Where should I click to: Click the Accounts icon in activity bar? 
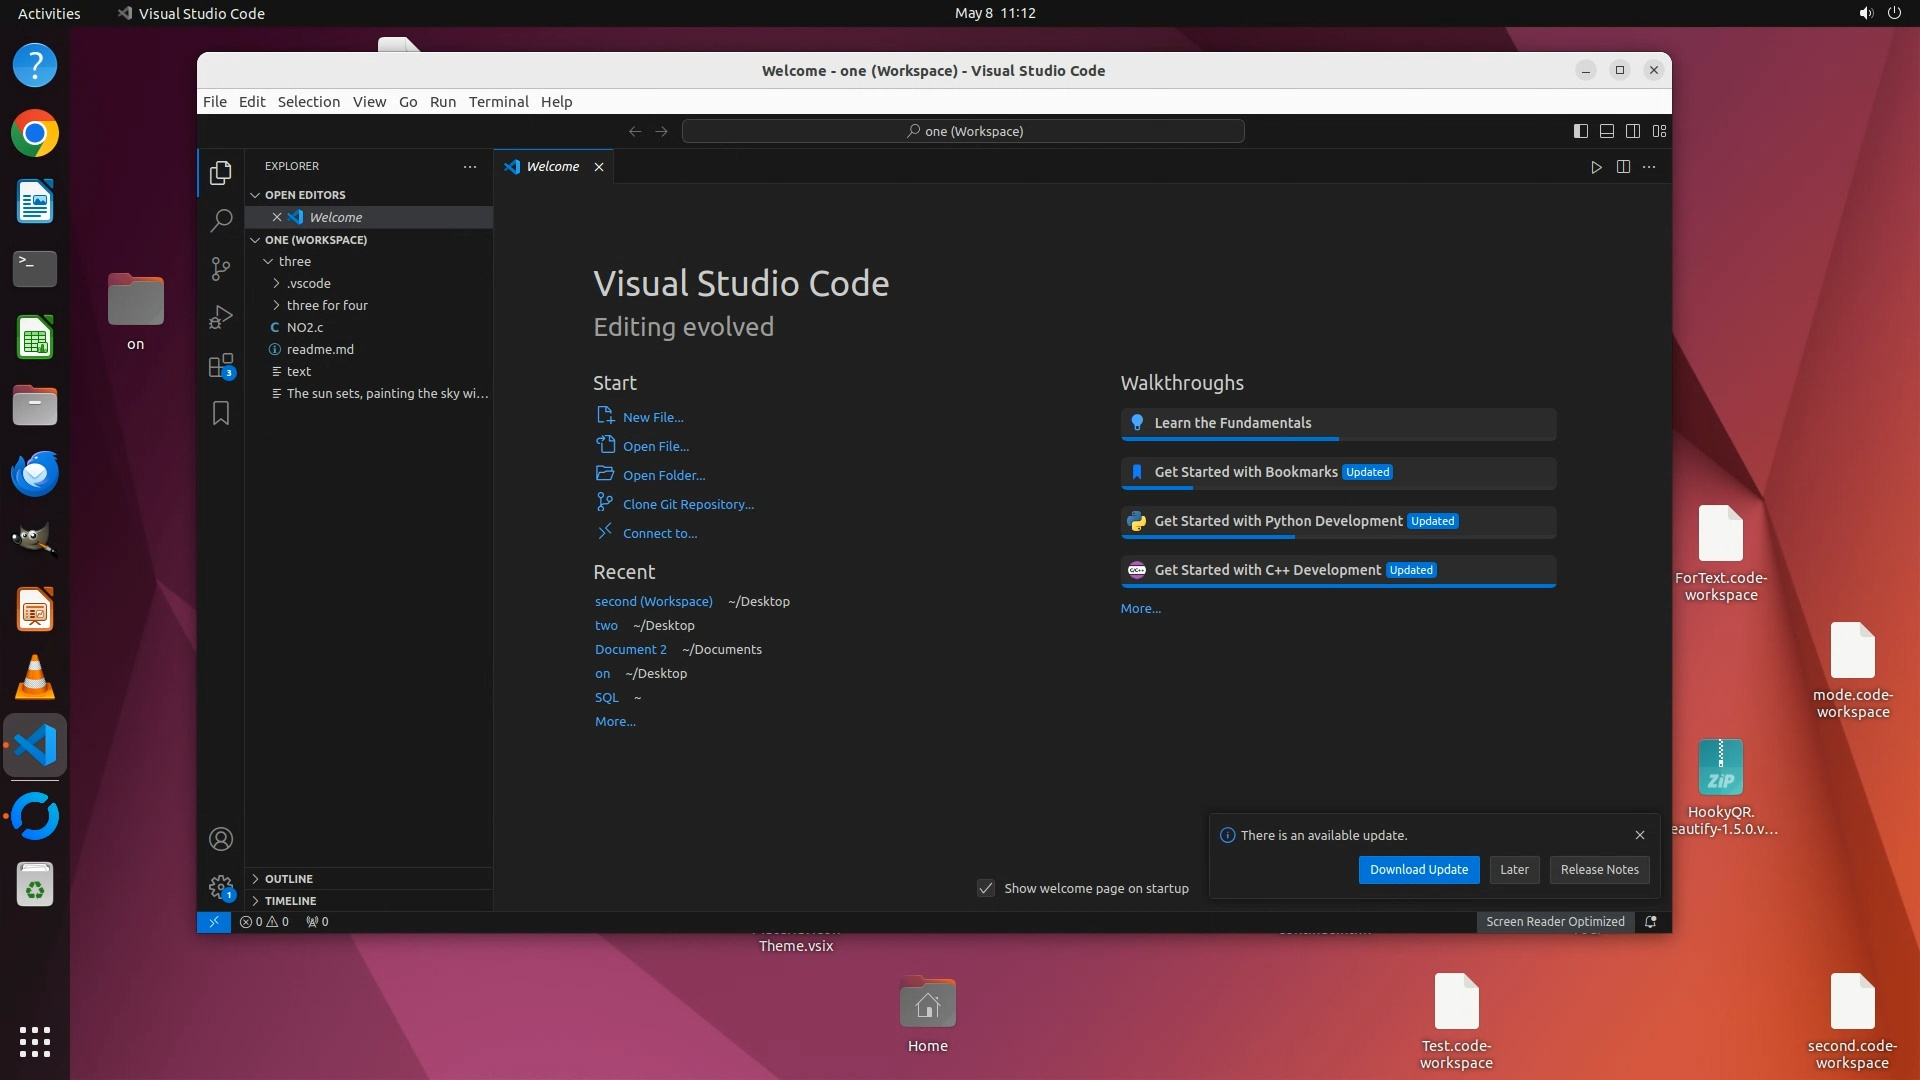221,839
